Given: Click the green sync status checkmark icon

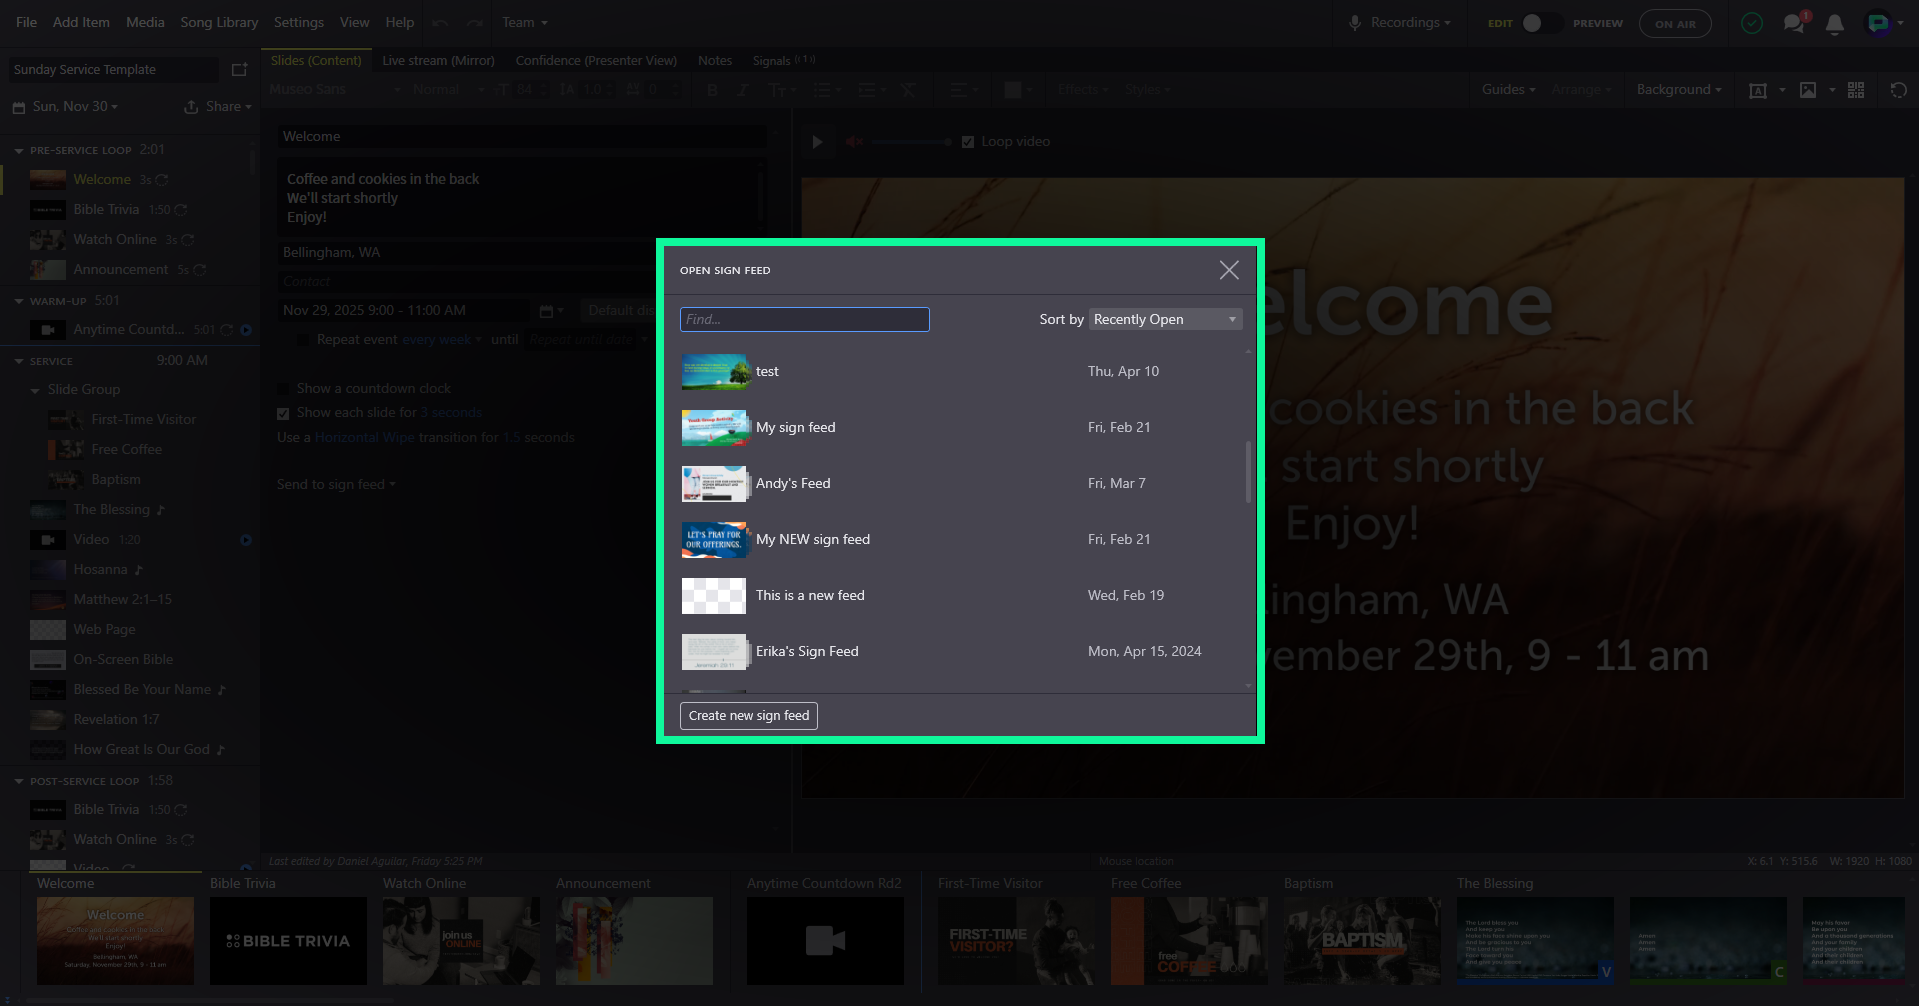Looking at the screenshot, I should (1752, 23).
